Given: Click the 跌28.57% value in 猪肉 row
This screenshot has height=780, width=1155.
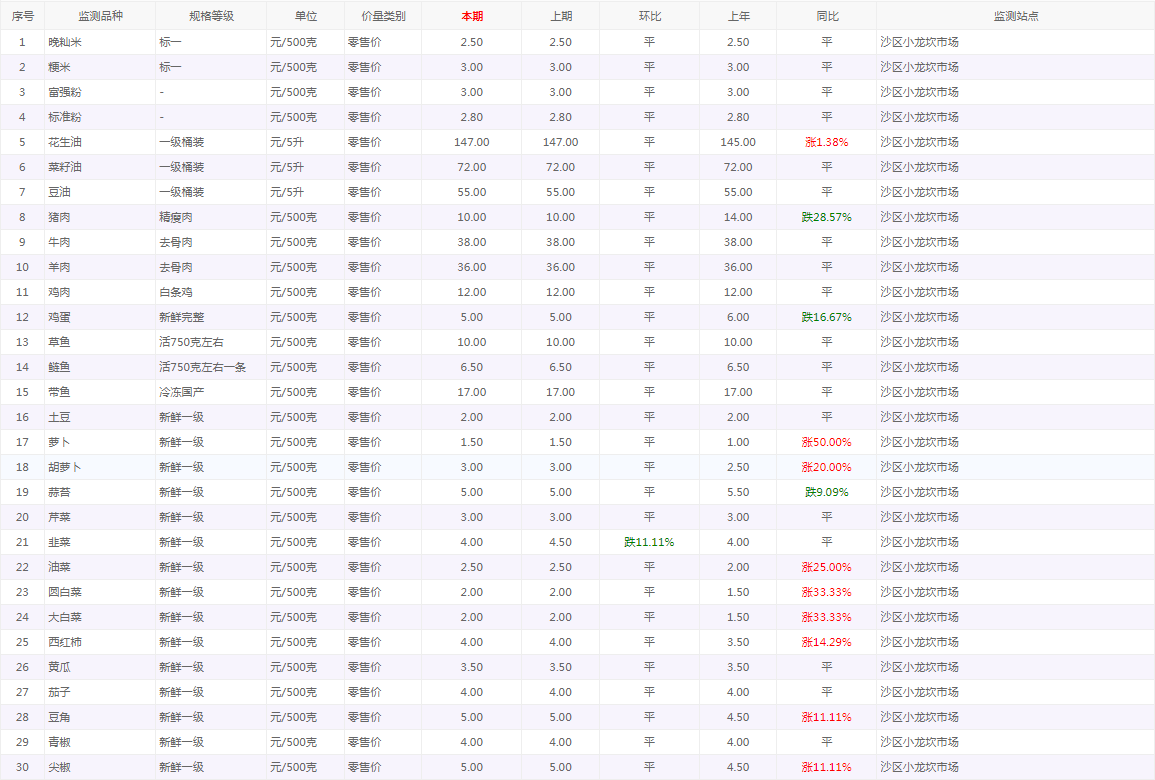Looking at the screenshot, I should [x=826, y=217].
